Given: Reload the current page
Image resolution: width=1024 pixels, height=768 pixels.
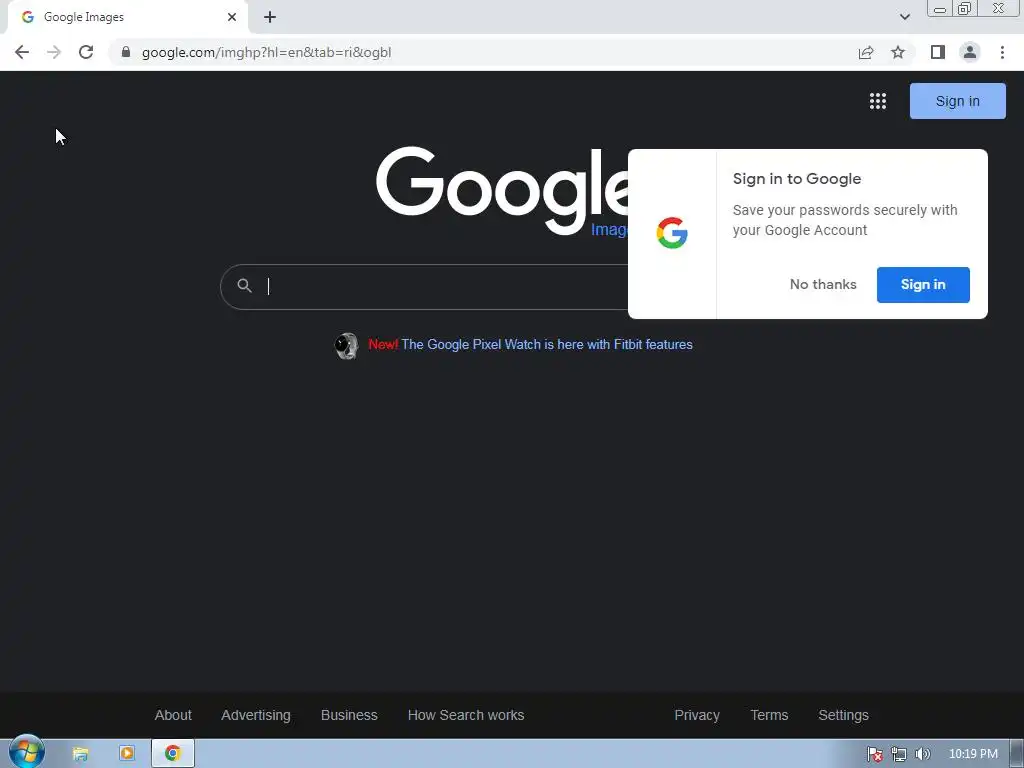Looking at the screenshot, I should pos(86,52).
